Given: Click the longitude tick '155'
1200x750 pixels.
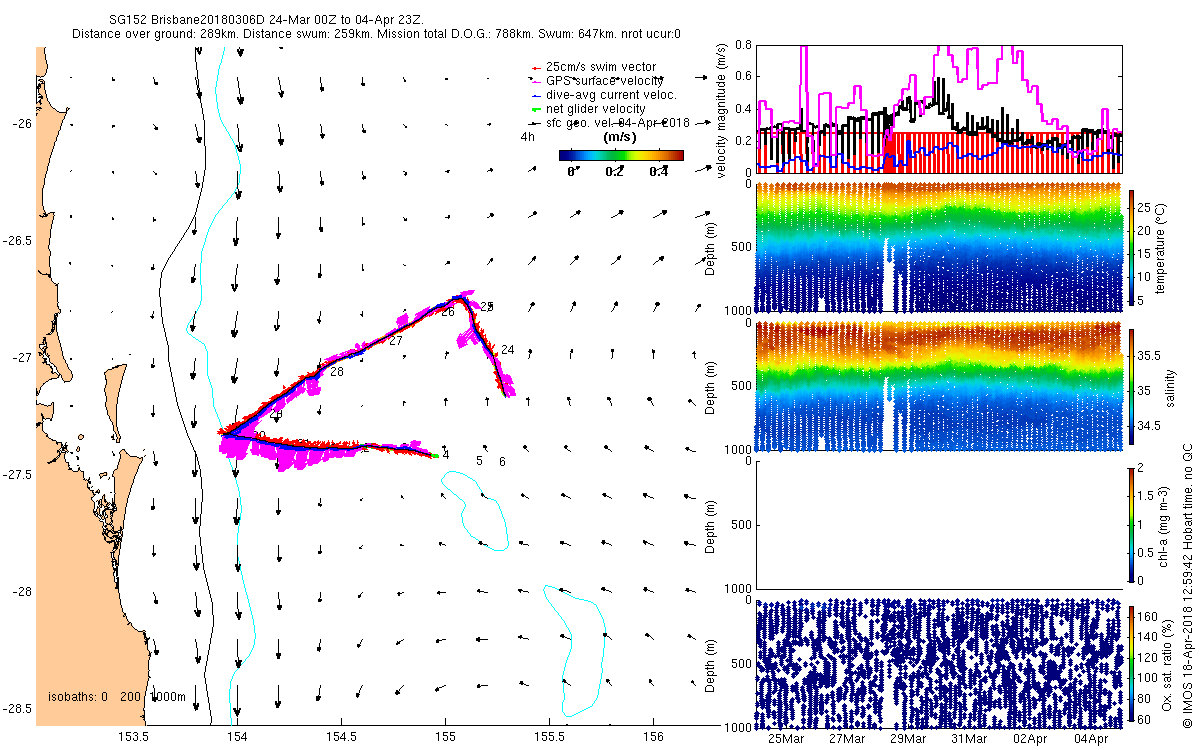Looking at the screenshot, I should [x=445, y=735].
